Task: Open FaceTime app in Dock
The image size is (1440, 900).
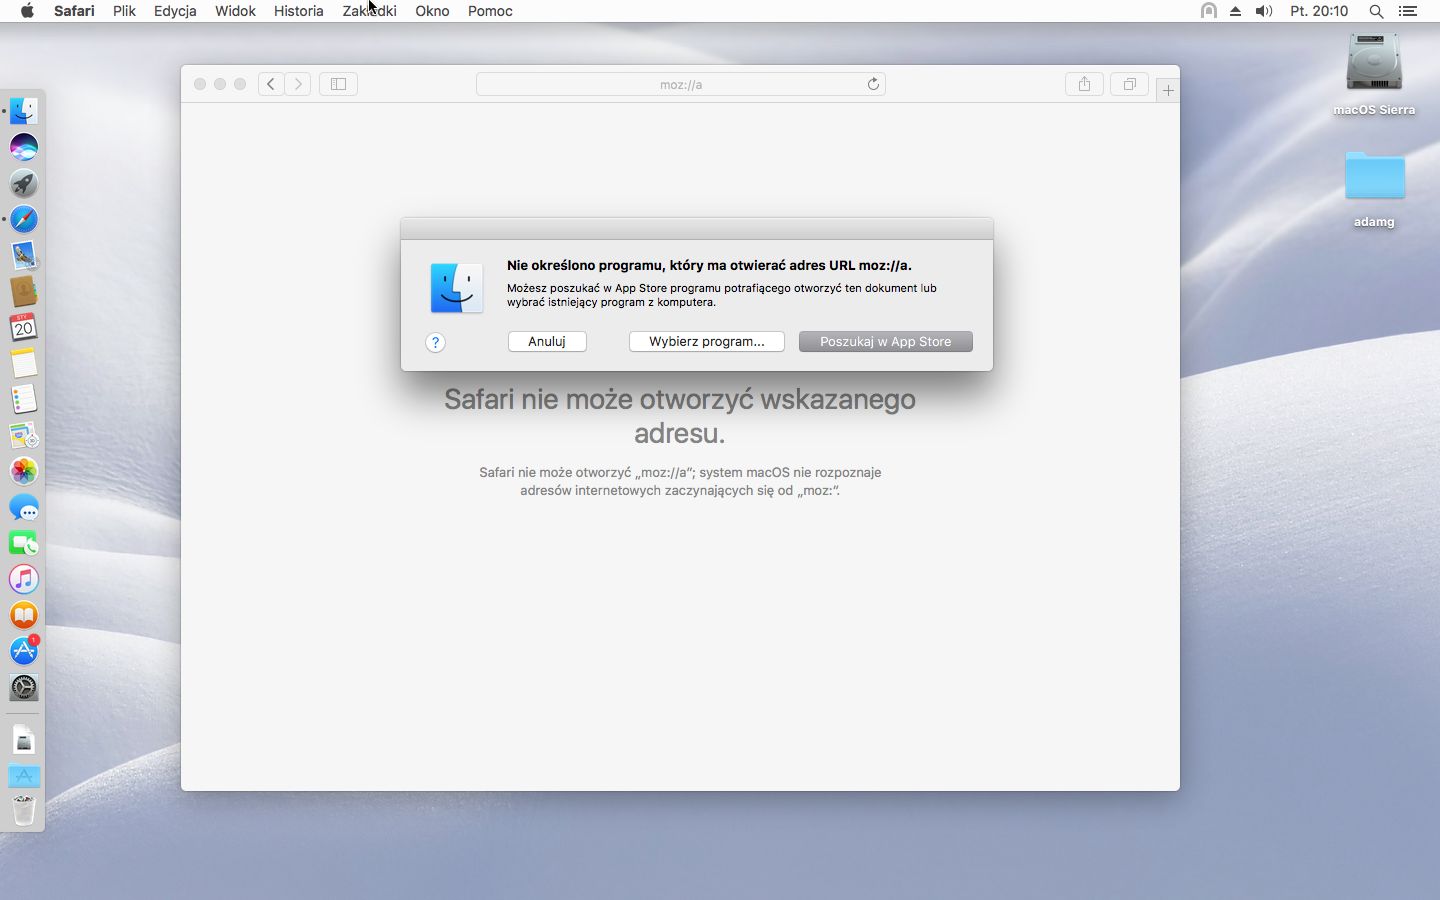Action: tap(24, 543)
